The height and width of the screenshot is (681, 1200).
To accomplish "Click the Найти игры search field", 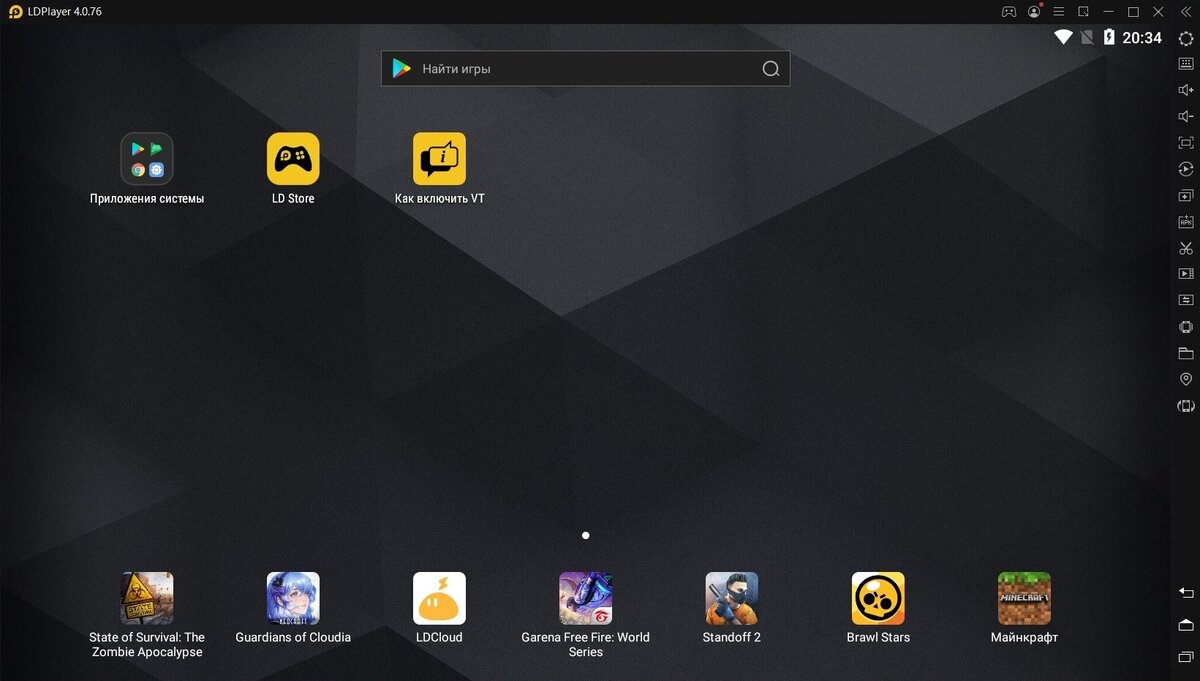I will coord(585,68).
